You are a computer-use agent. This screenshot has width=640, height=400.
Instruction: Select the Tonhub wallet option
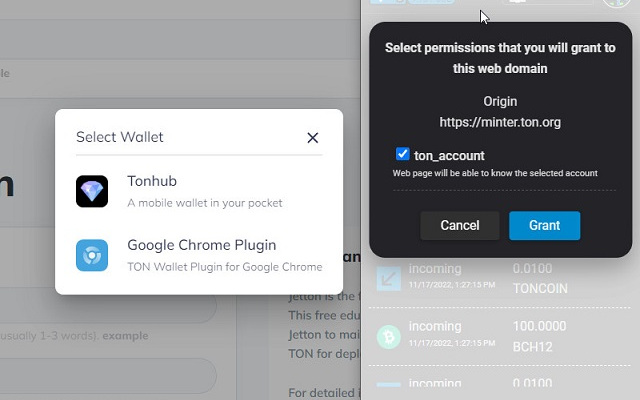point(204,190)
